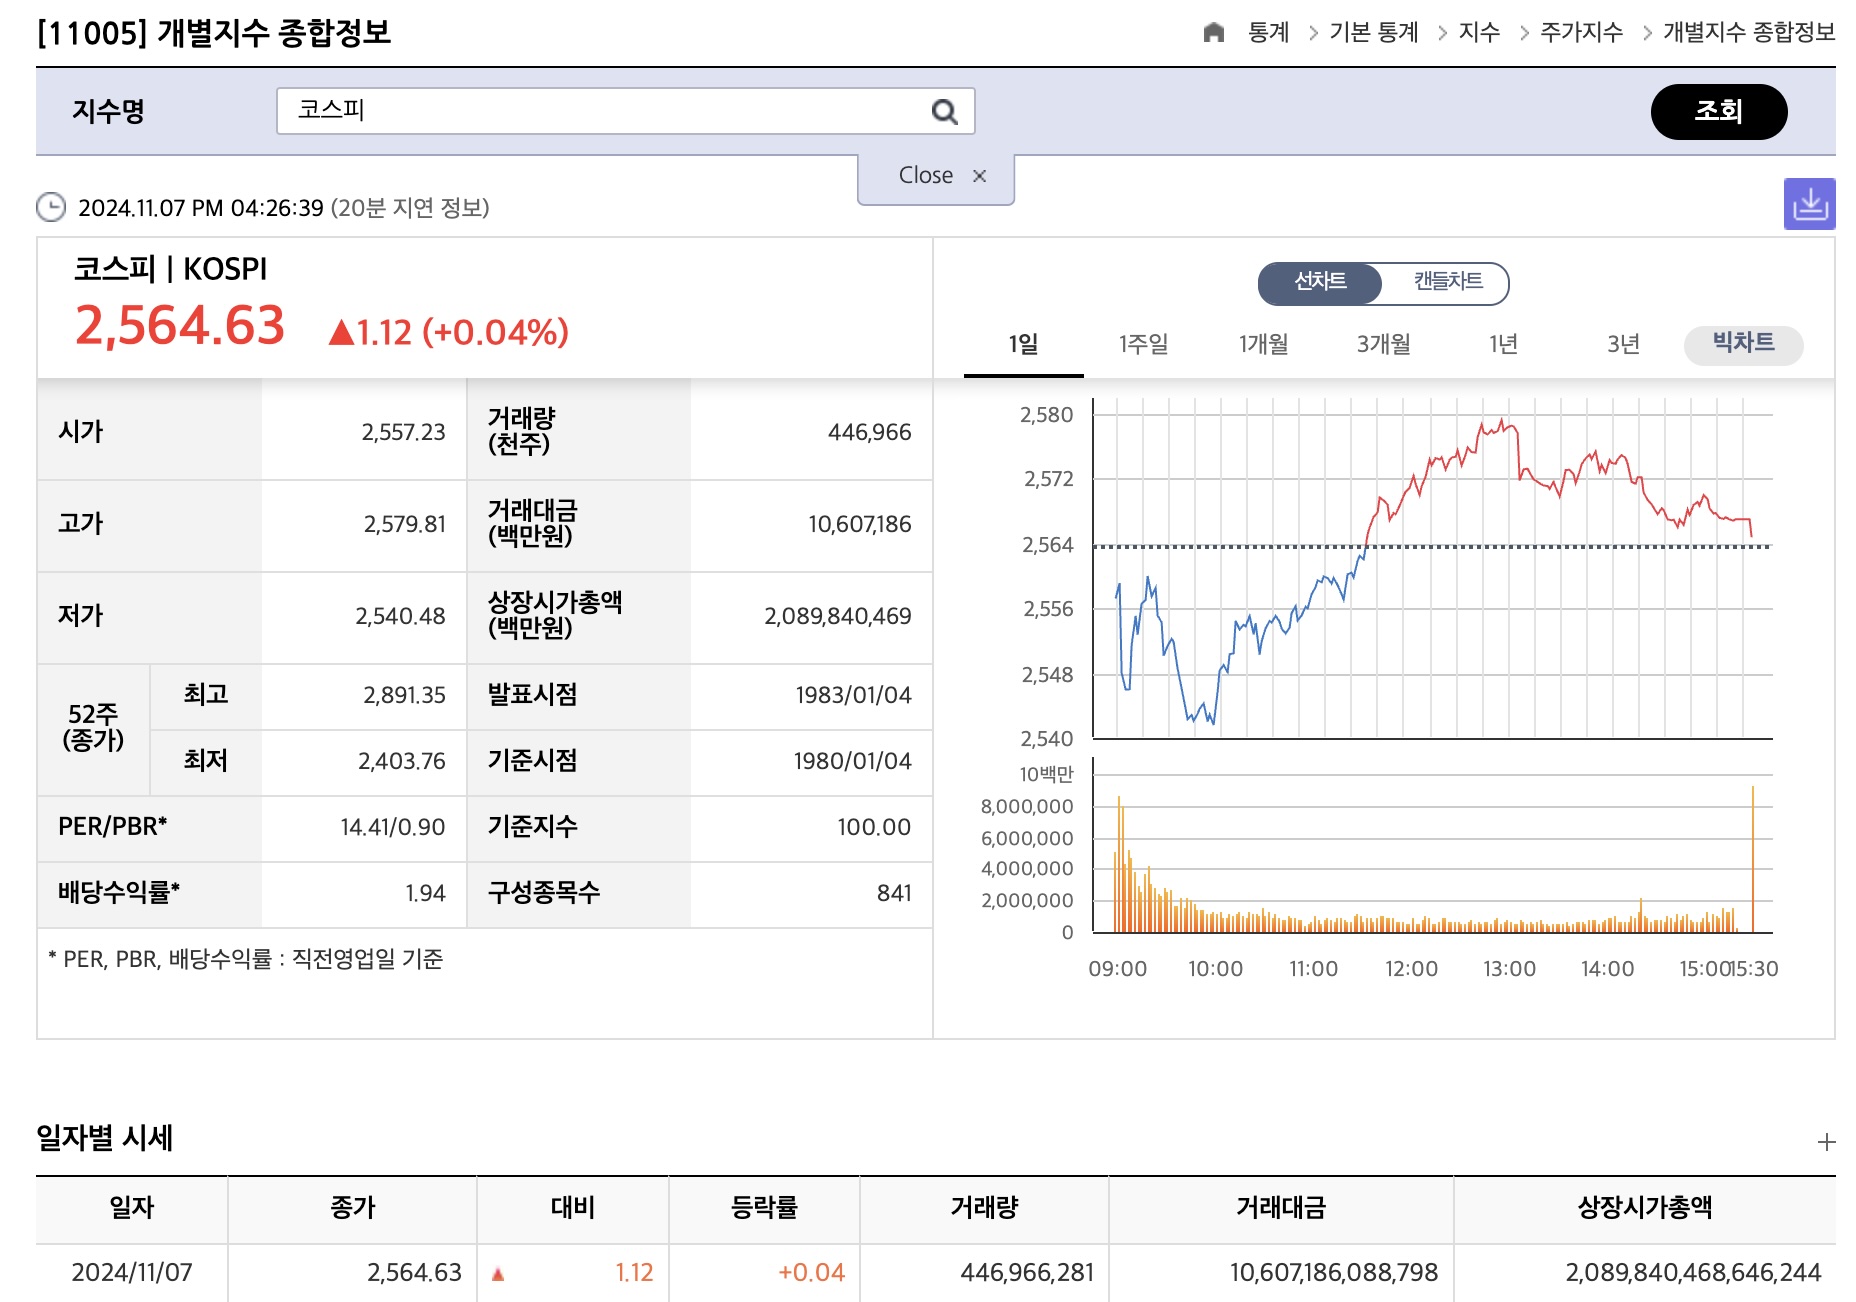This screenshot has height=1302, width=1856.
Task: Click the 2,564 dotted reference line on chart
Action: point(1432,546)
